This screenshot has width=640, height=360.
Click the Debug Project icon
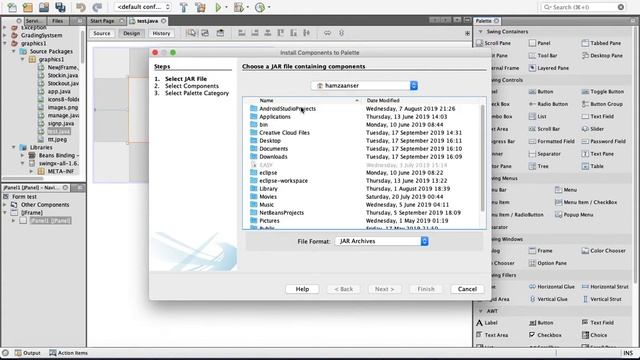tap(239, 7)
